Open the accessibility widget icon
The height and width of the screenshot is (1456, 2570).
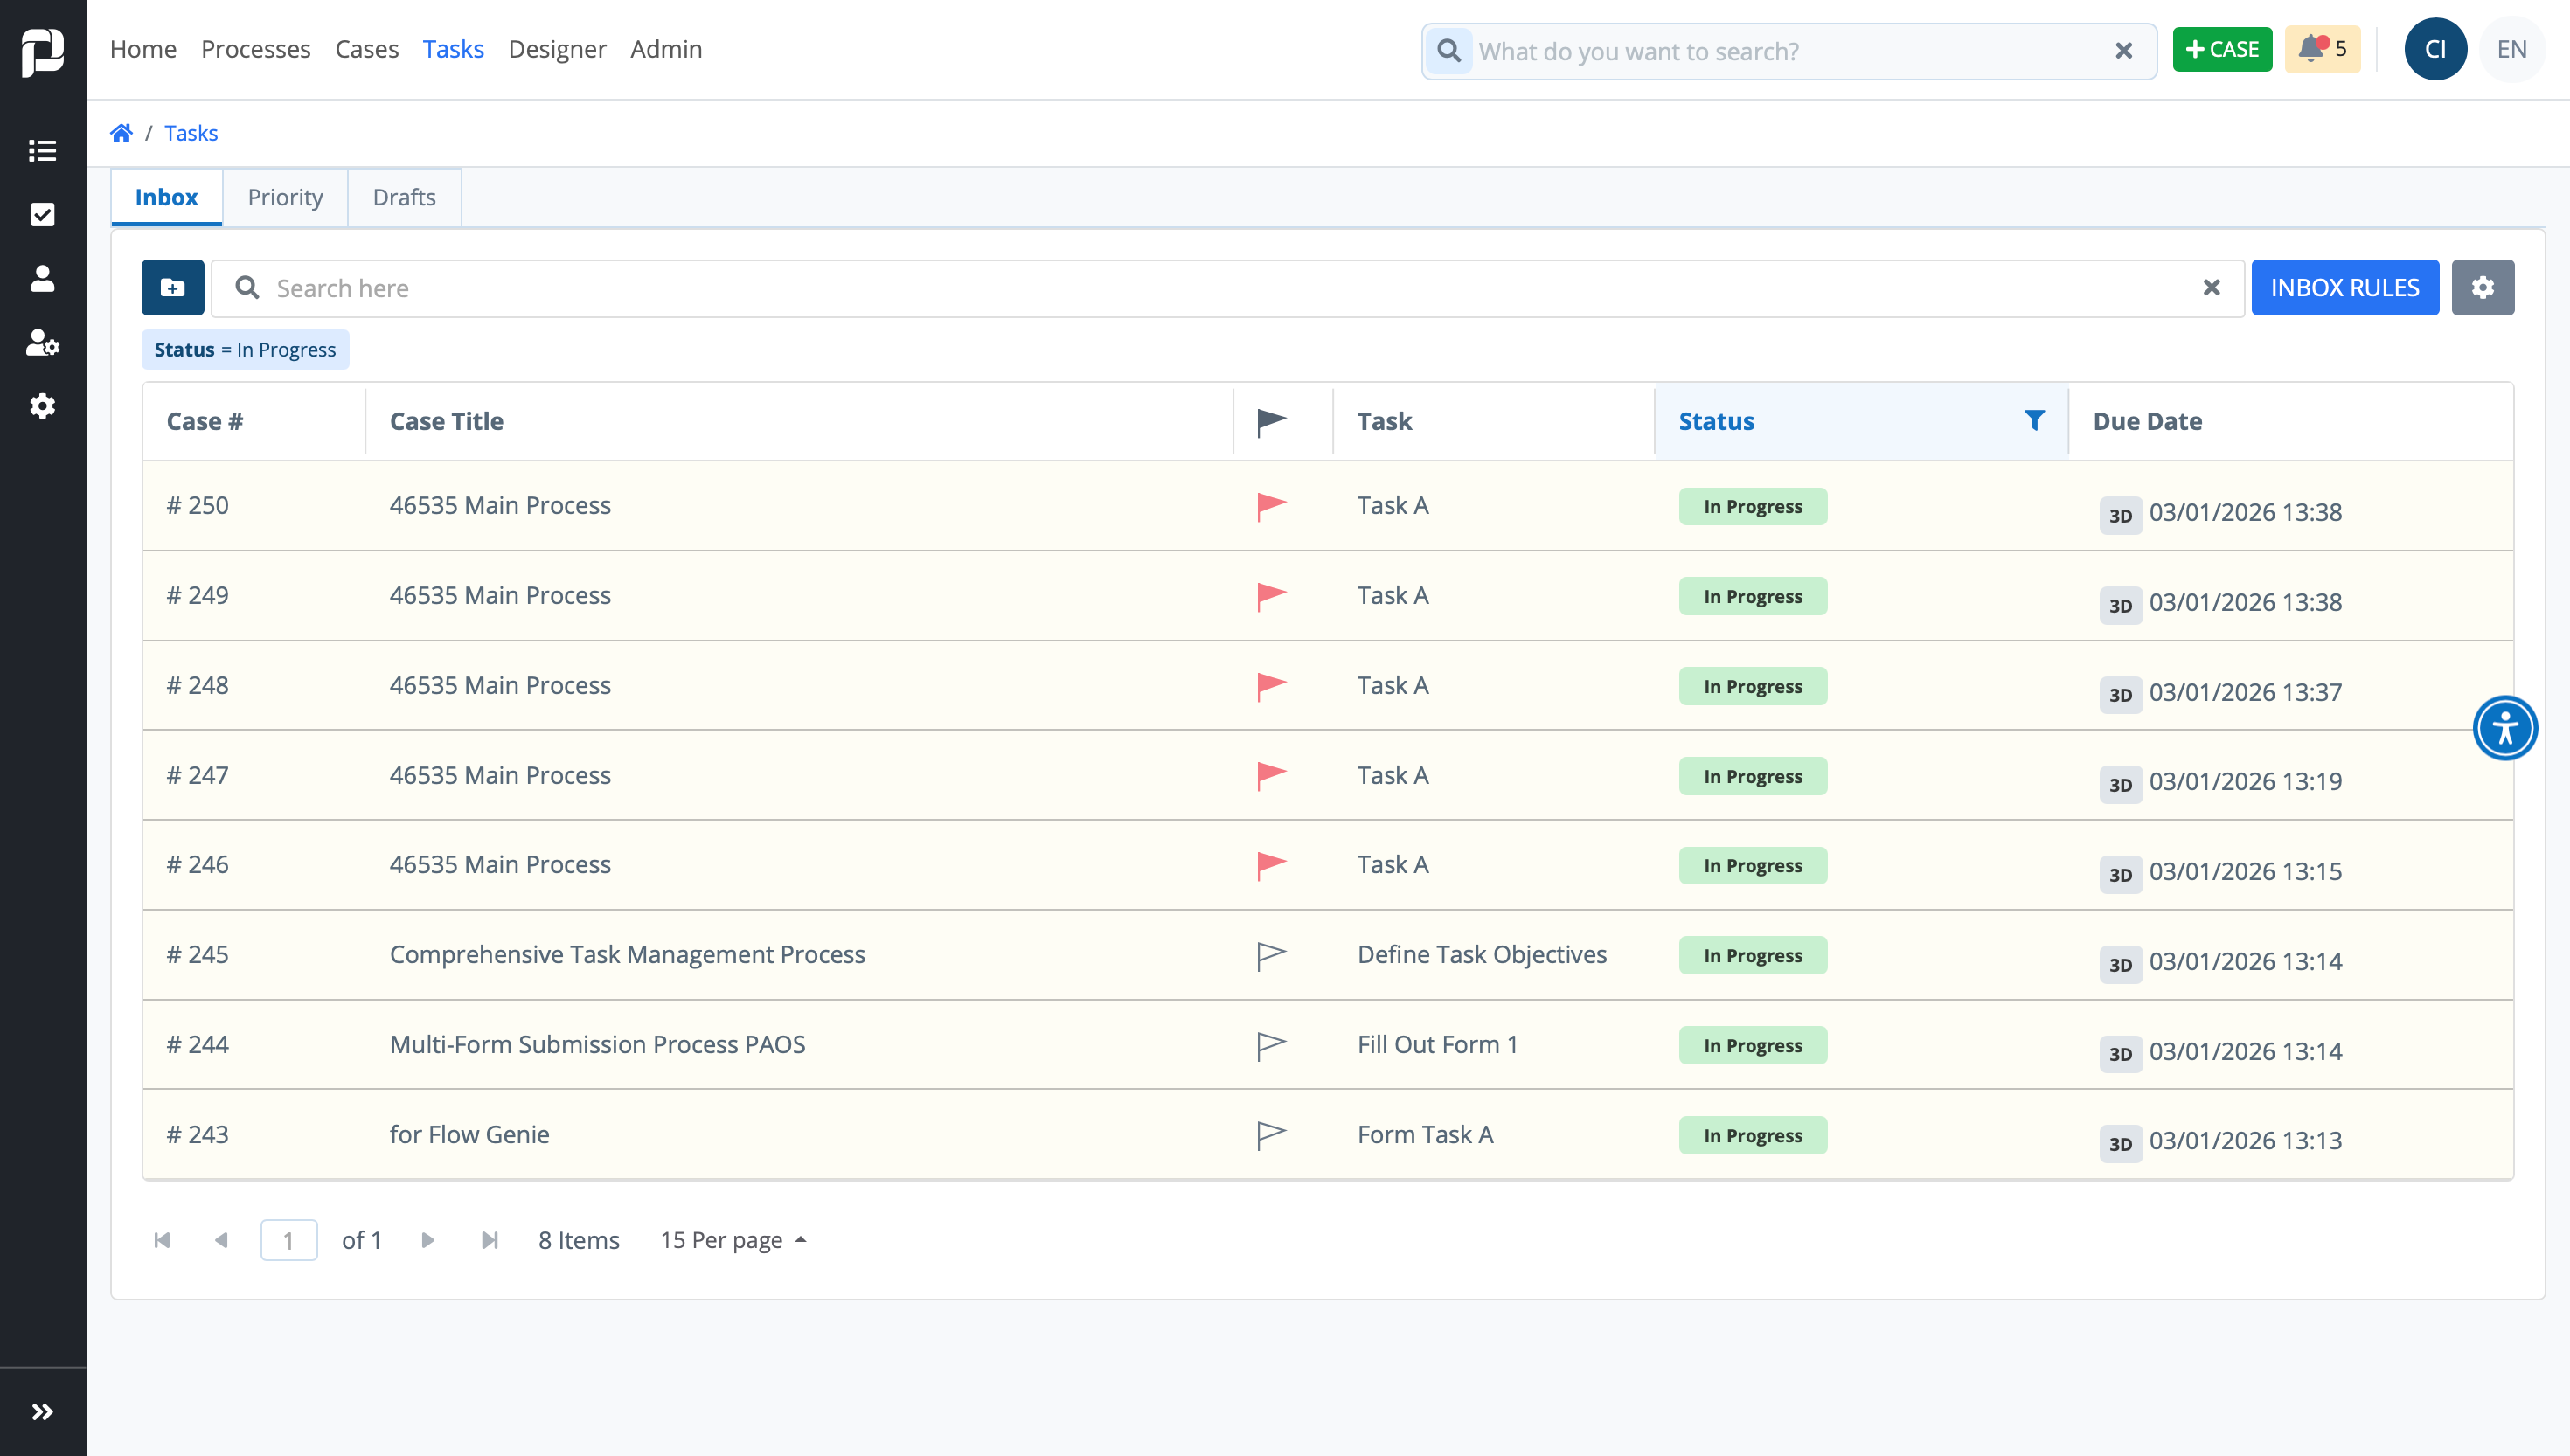point(2504,728)
